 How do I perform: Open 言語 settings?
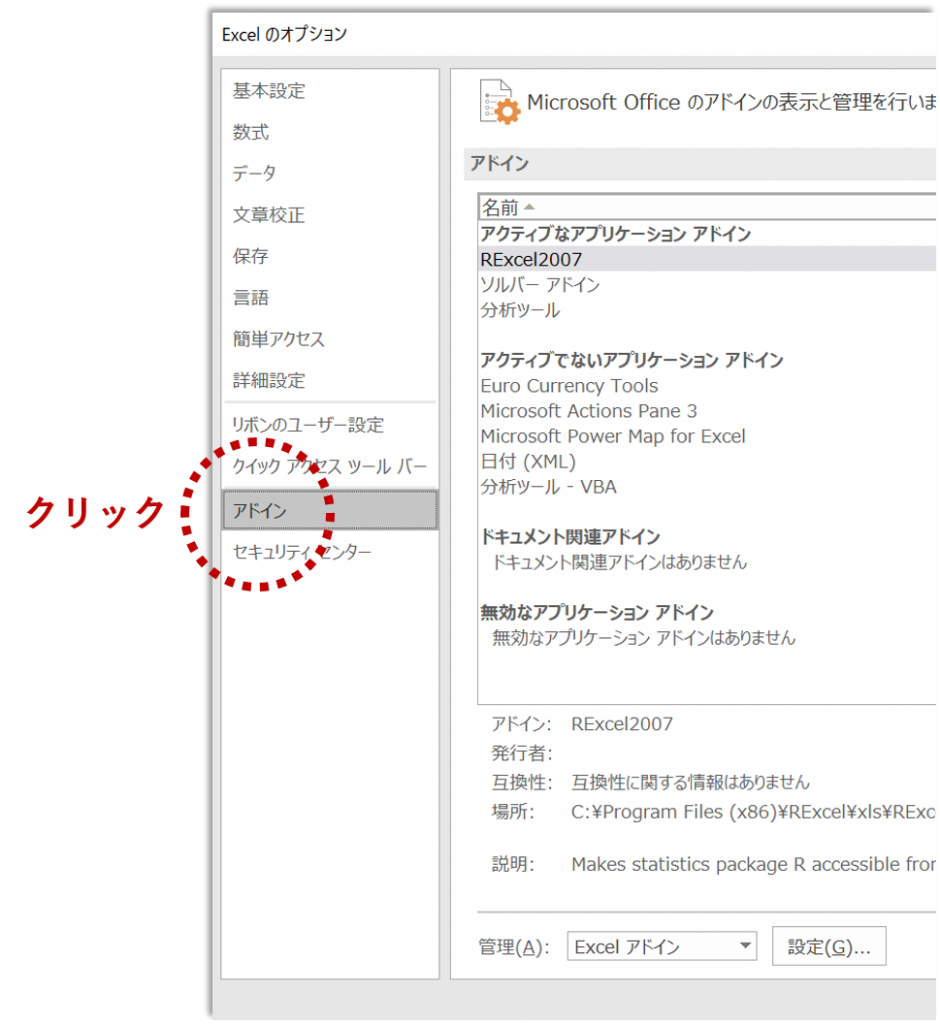251,298
